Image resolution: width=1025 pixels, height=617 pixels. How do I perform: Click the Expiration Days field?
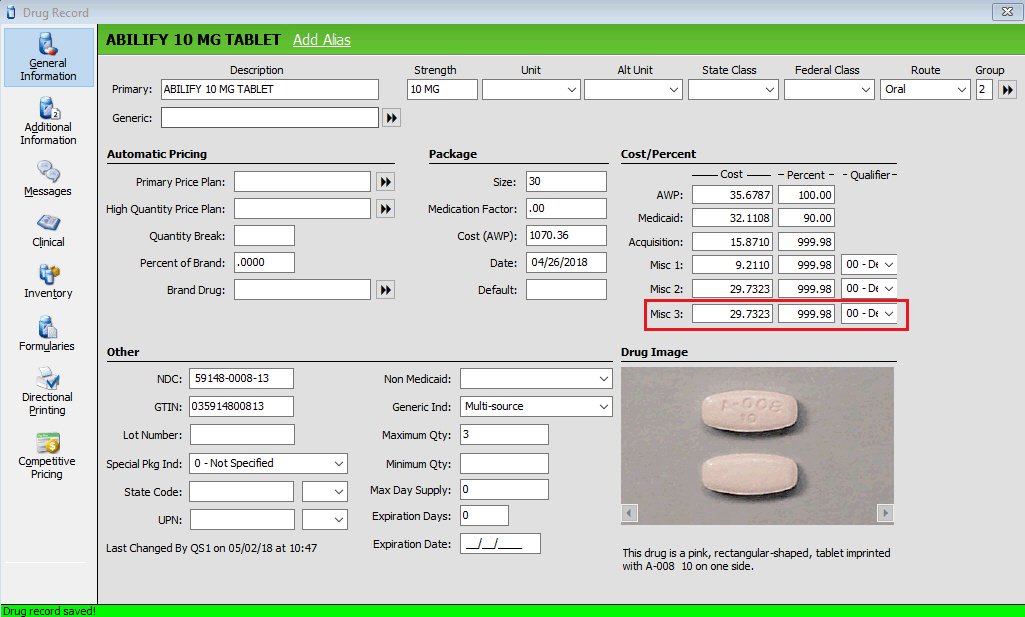click(484, 516)
